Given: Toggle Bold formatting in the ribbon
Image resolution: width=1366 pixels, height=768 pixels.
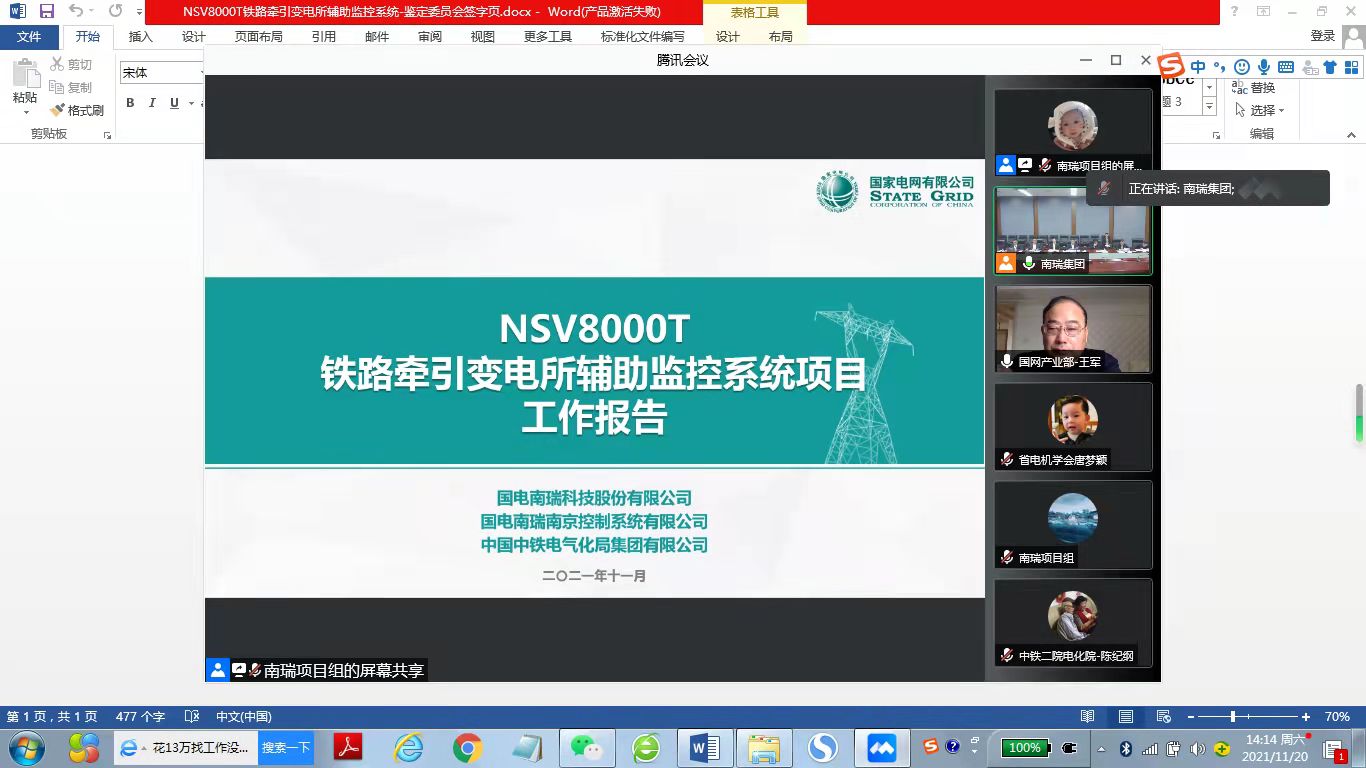Looking at the screenshot, I should click(130, 103).
